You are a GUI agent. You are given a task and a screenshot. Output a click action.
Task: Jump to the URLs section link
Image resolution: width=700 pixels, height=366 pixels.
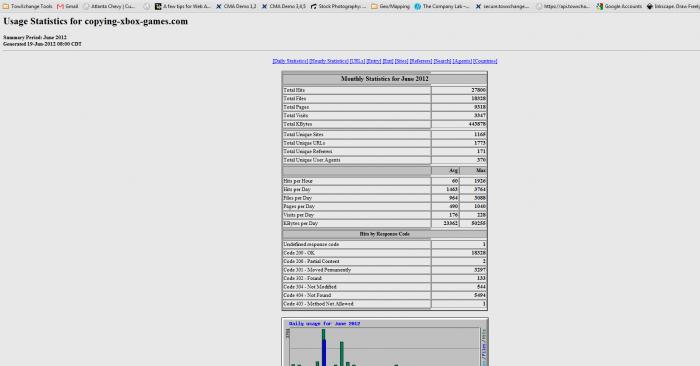[x=357, y=61]
